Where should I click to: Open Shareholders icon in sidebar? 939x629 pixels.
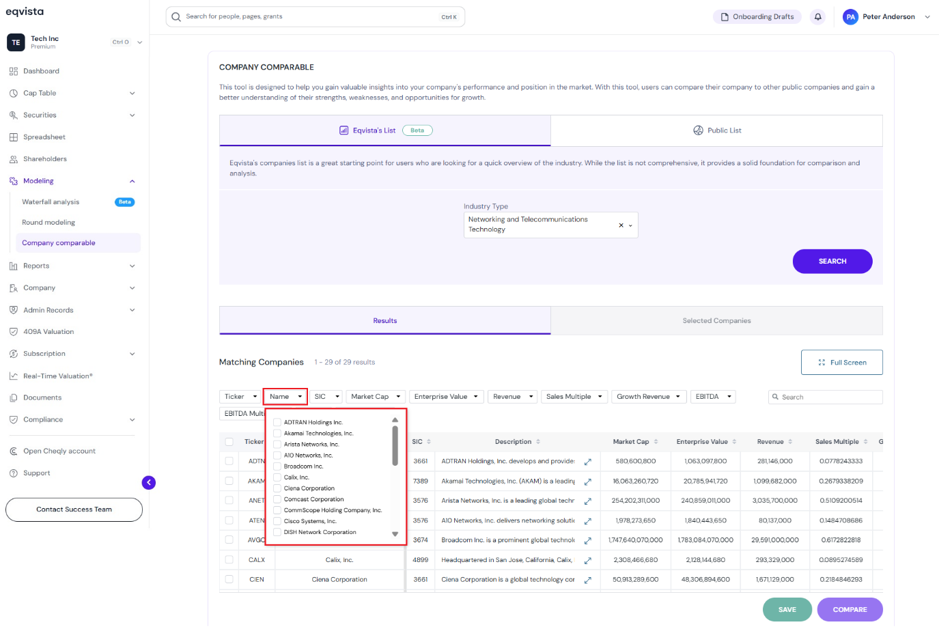click(13, 159)
